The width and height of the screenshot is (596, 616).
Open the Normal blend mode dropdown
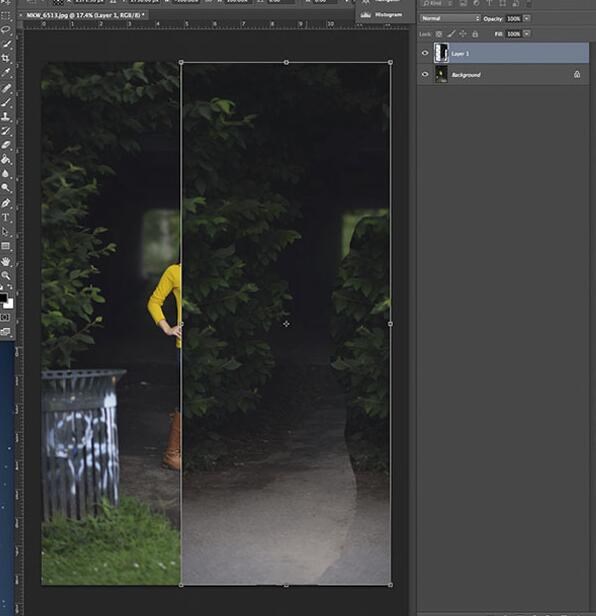tap(450, 18)
